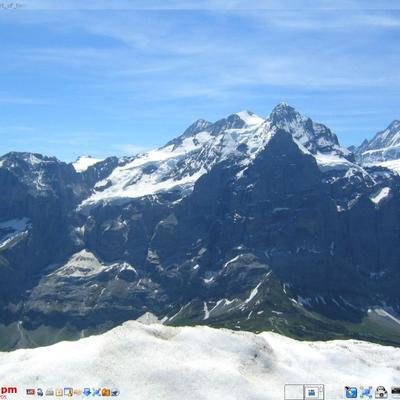Viewport: 400px width, 400px height.
Task: Open the pale yellow launcher icon after monitor
Action: click(x=77, y=392)
